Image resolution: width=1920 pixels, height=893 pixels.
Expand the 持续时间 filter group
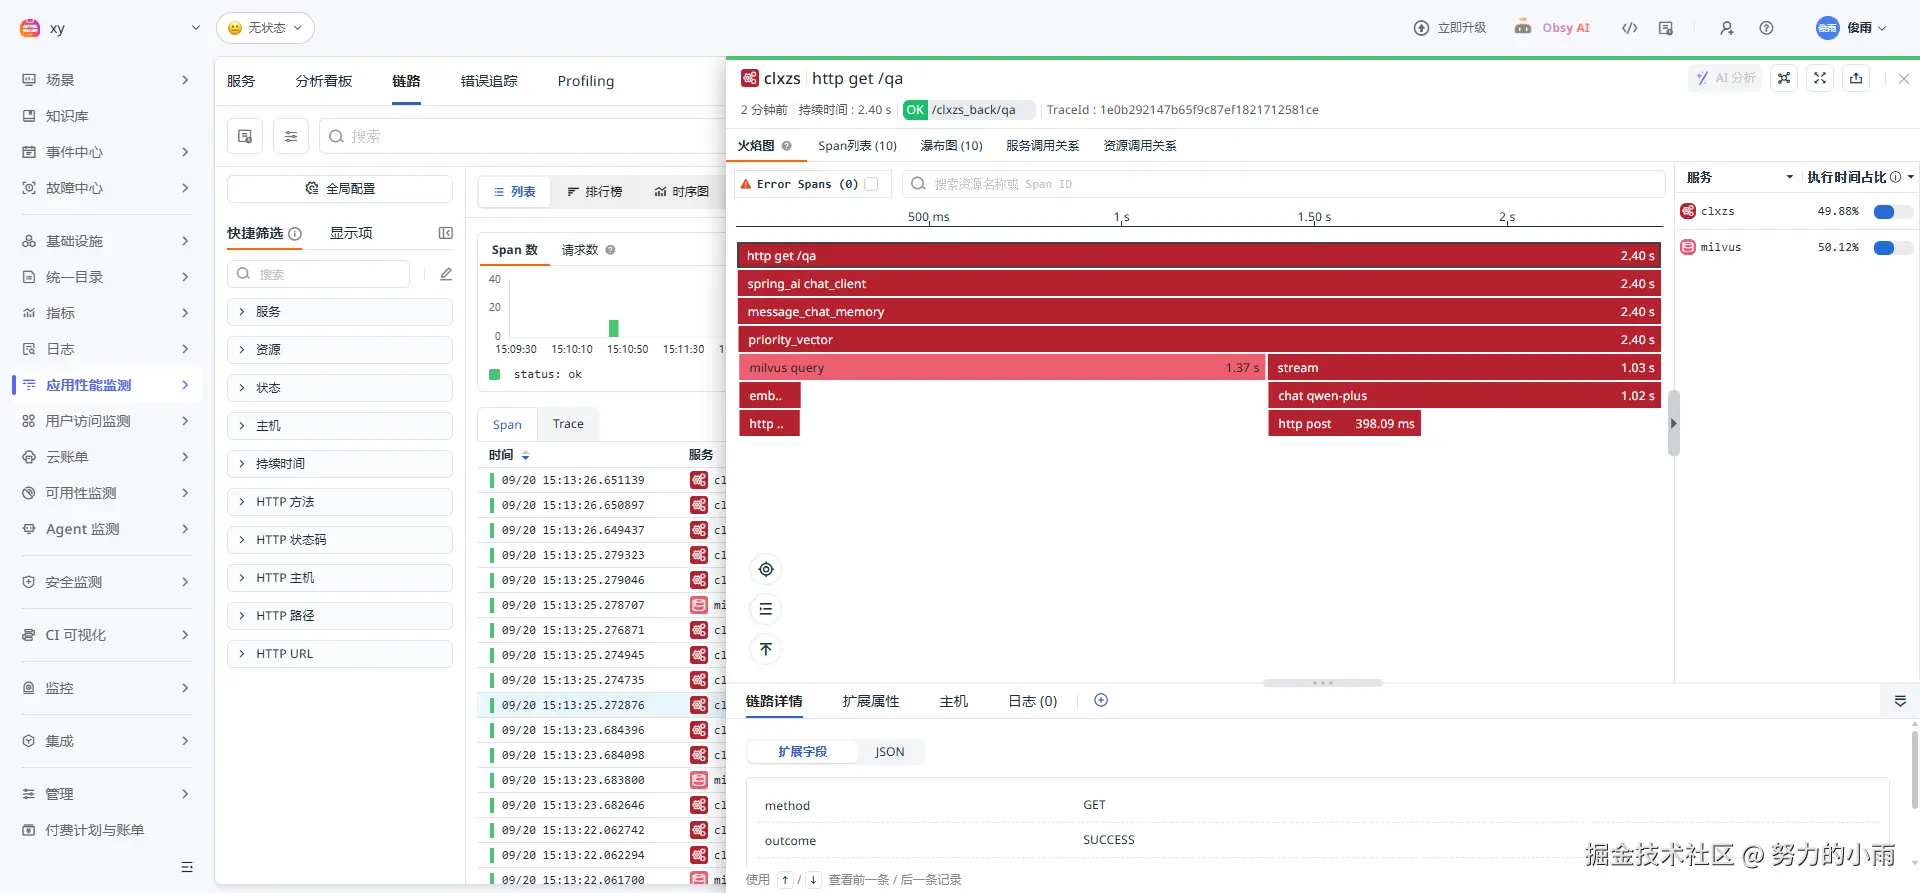click(x=340, y=464)
